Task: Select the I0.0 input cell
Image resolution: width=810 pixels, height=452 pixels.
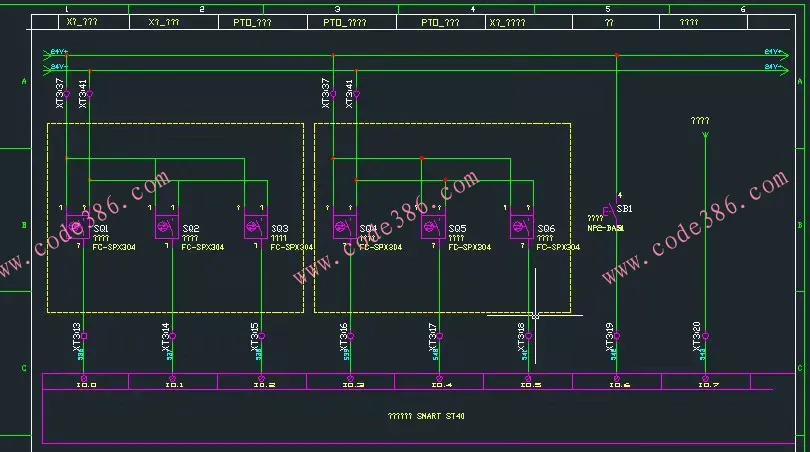Action: point(86,384)
